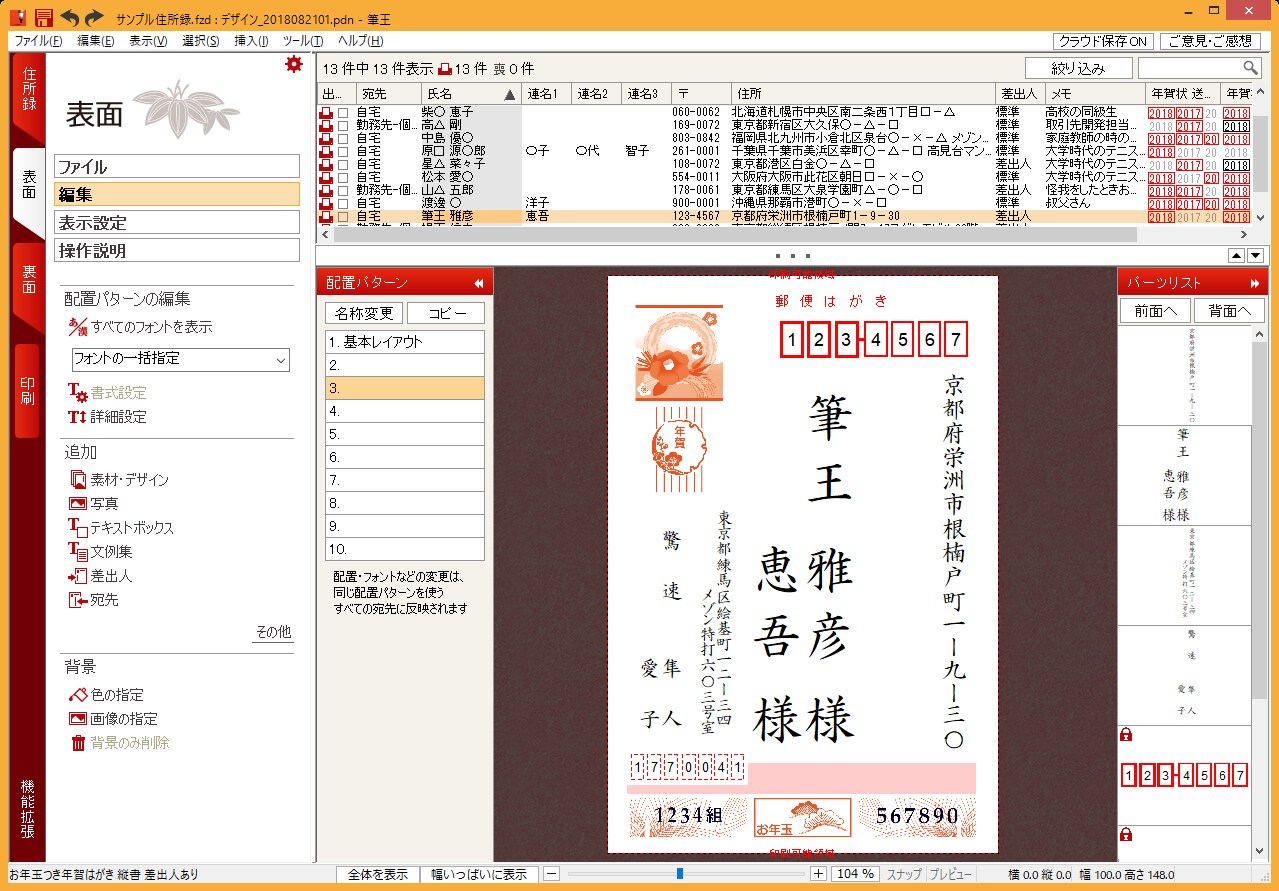Check the box for 高△ 剛 row

pos(343,126)
